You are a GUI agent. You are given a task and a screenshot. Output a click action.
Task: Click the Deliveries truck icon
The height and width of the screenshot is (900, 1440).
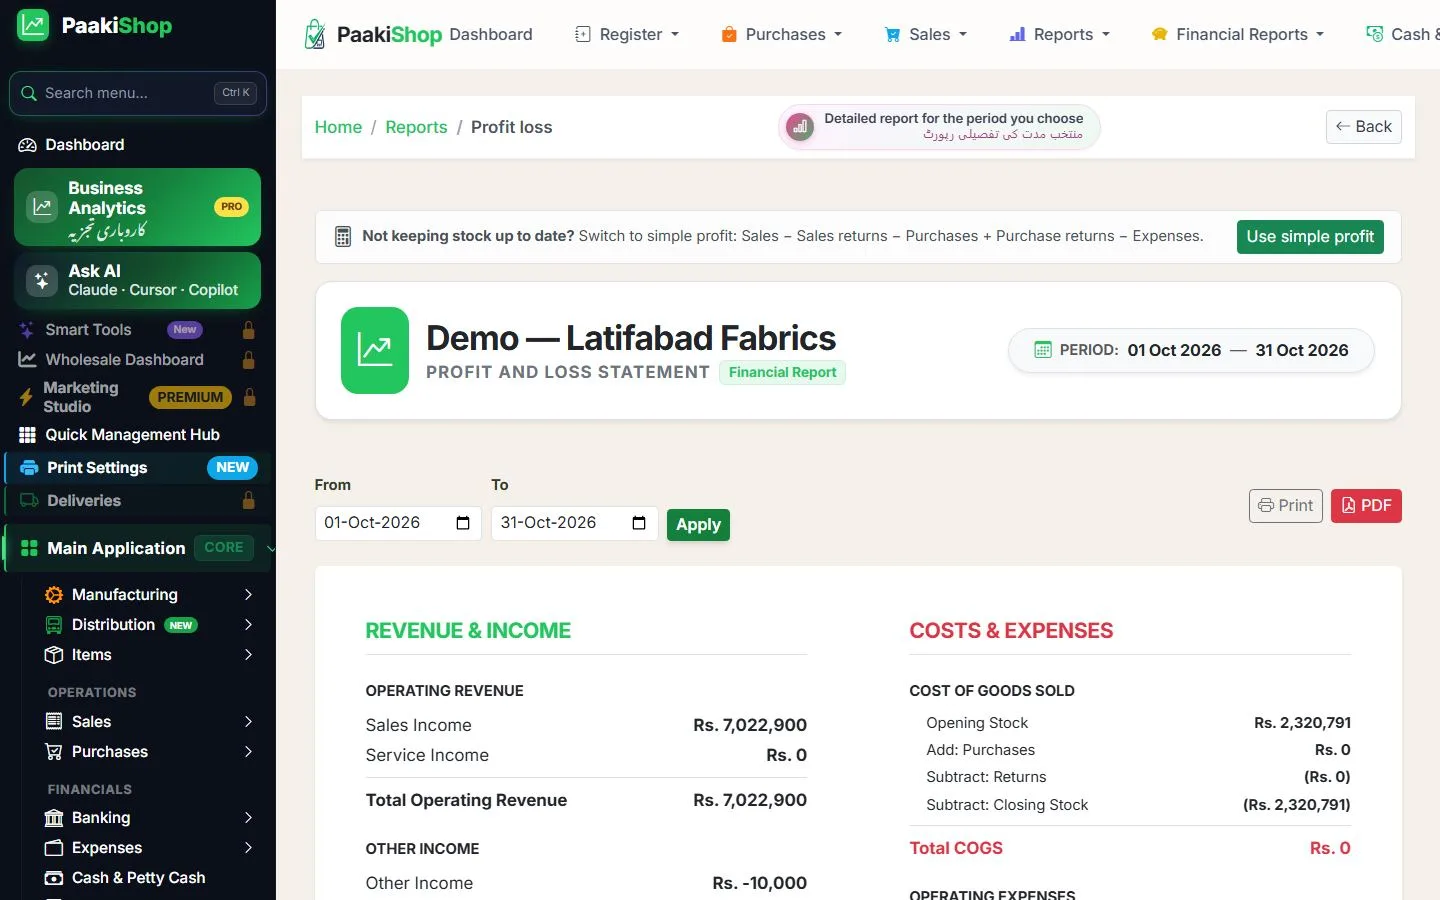[x=29, y=501]
